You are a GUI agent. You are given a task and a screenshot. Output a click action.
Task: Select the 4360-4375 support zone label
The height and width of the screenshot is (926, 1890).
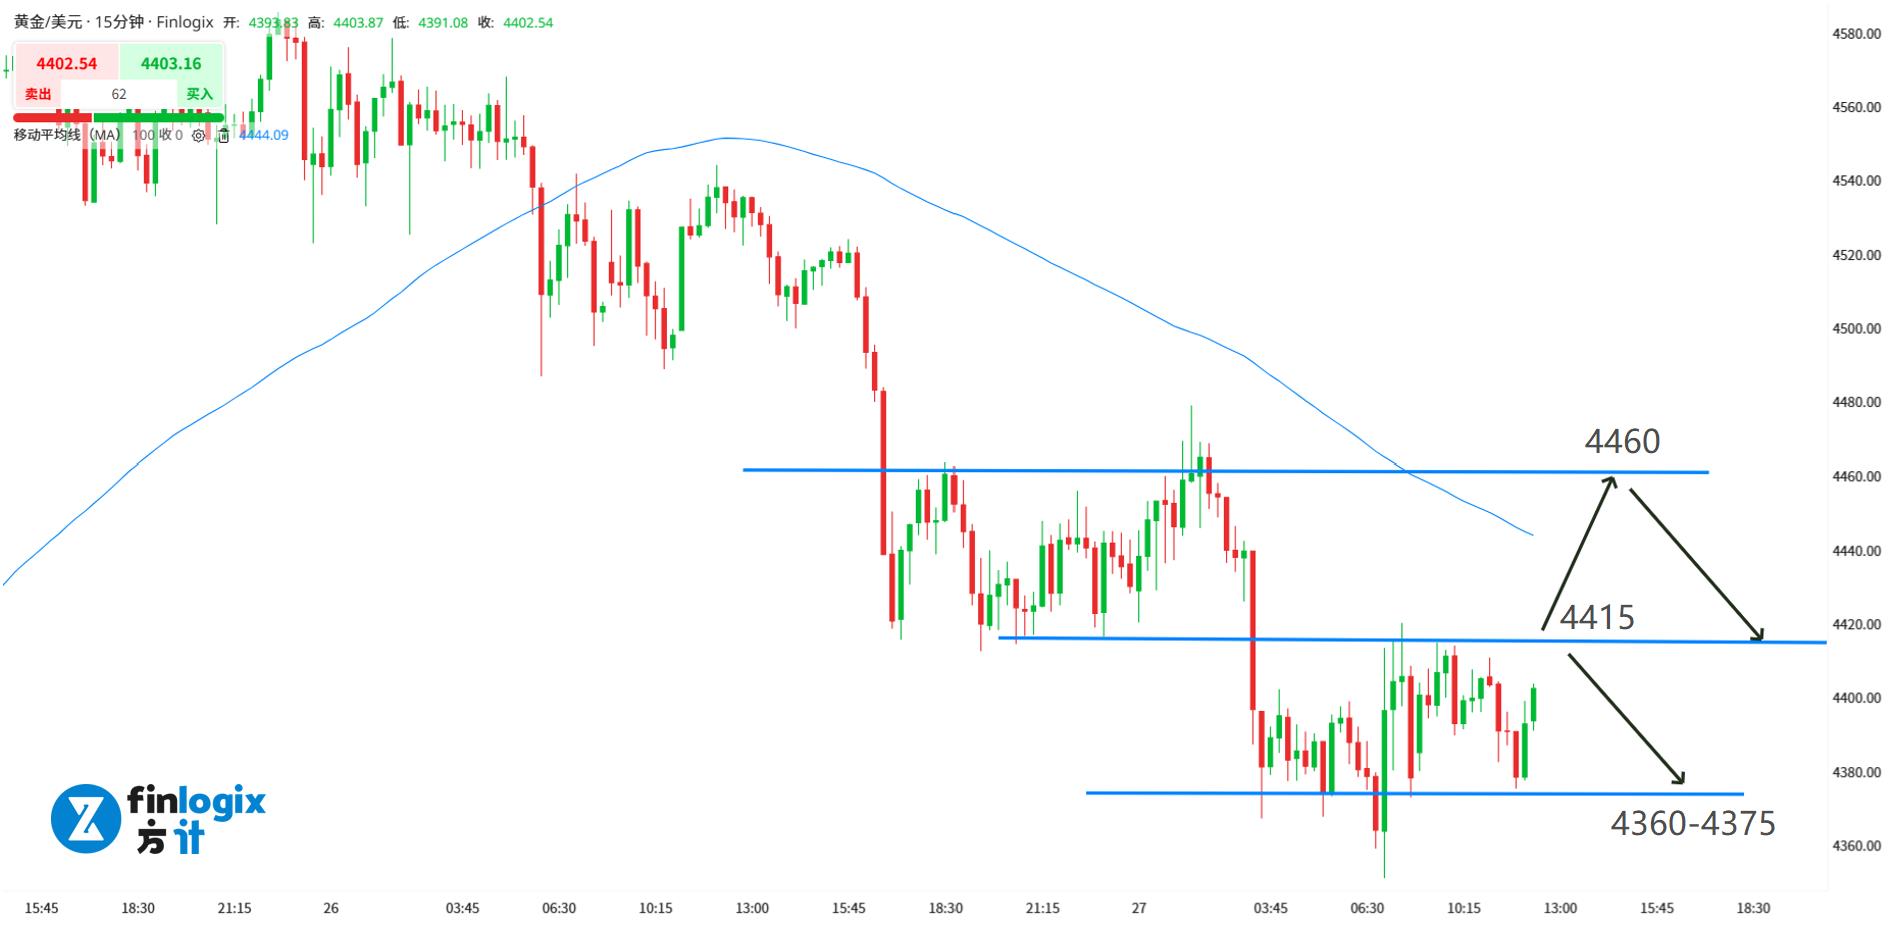point(1693,823)
